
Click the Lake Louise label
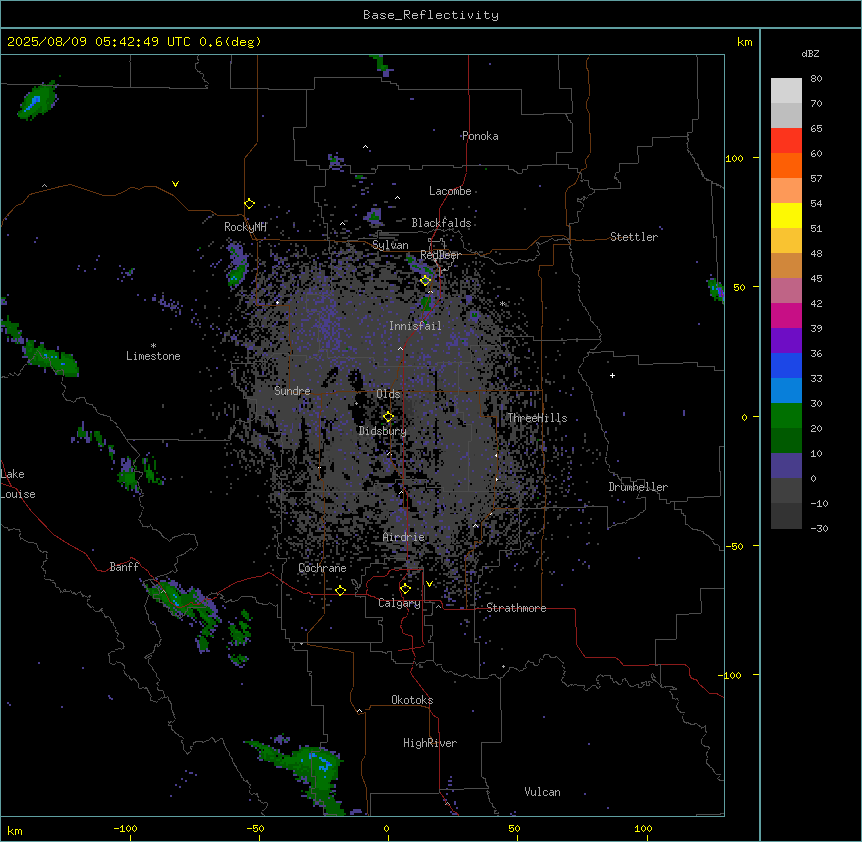[18, 484]
